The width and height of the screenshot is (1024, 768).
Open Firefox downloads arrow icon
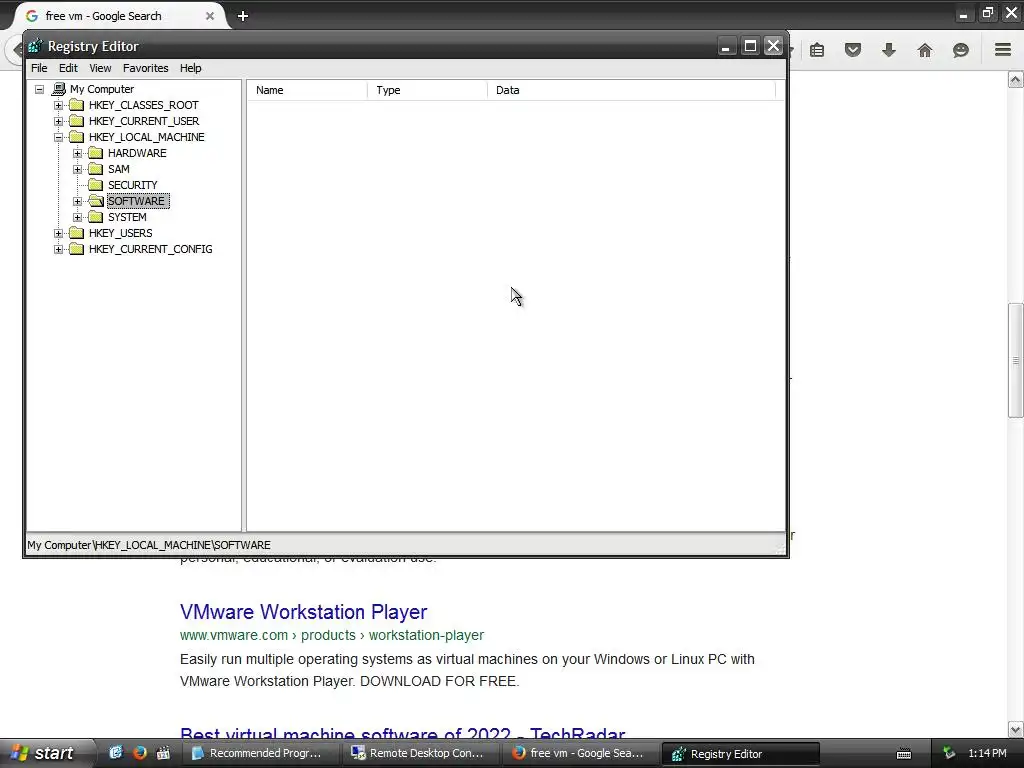pos(889,50)
